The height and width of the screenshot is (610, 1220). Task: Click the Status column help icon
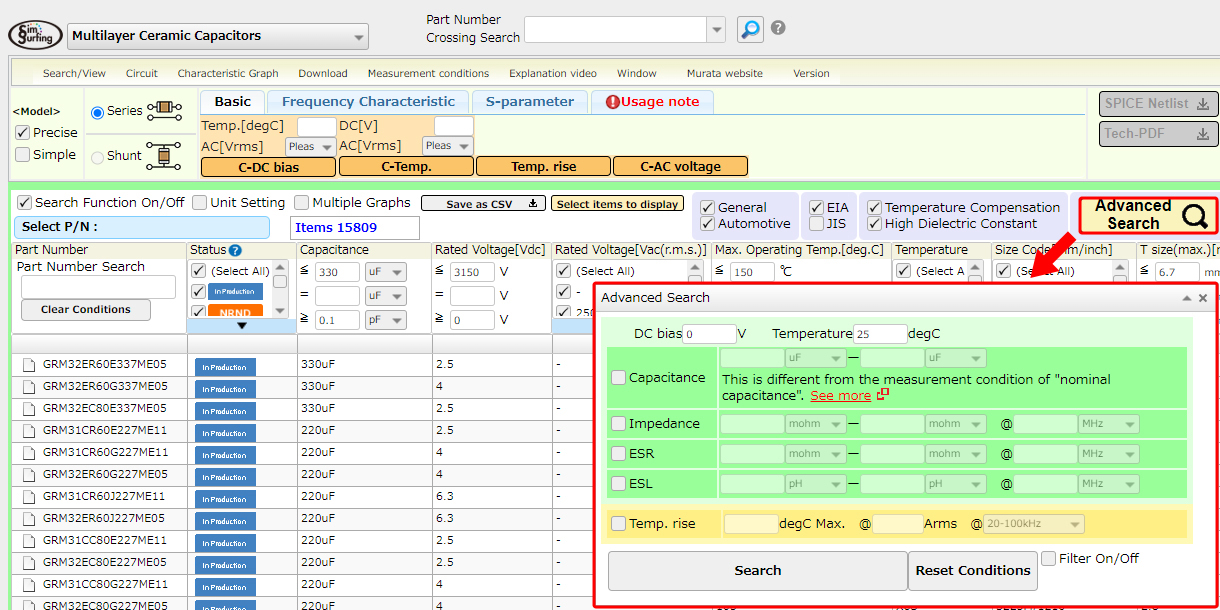235,250
